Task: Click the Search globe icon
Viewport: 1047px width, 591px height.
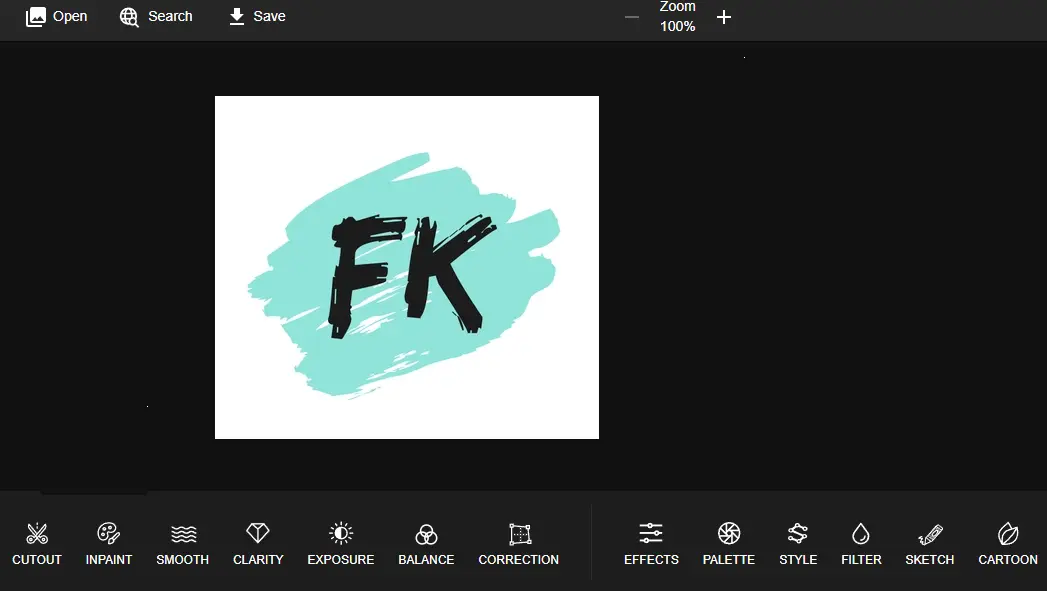Action: coord(129,17)
